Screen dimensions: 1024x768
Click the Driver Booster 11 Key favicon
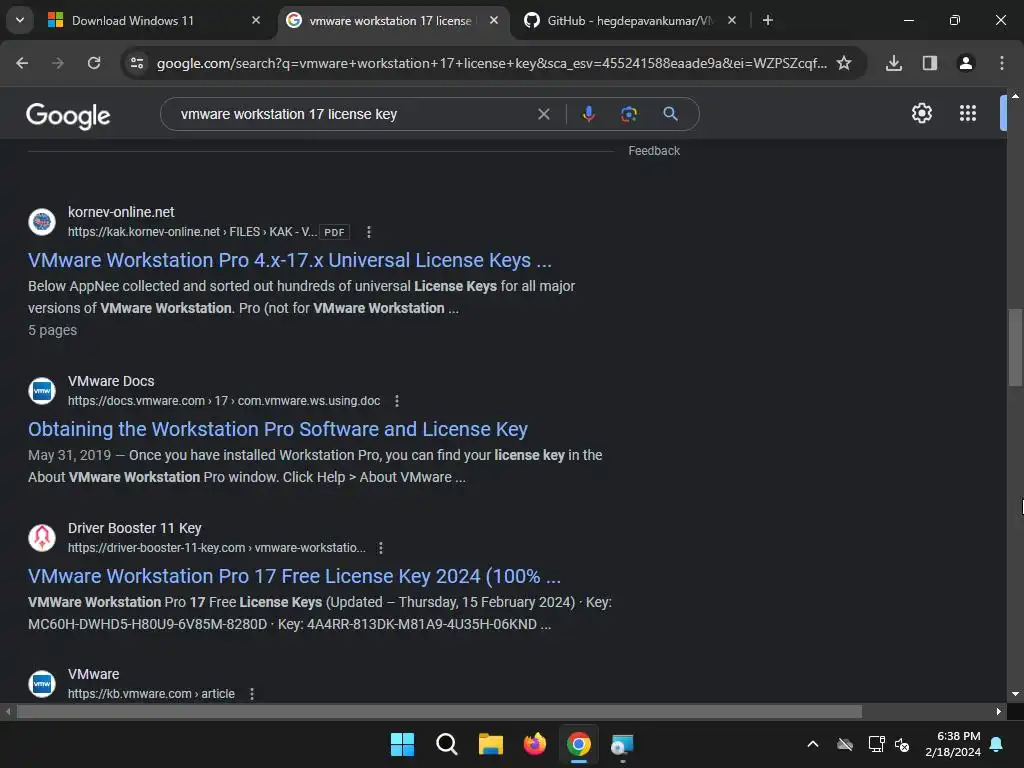coord(42,537)
